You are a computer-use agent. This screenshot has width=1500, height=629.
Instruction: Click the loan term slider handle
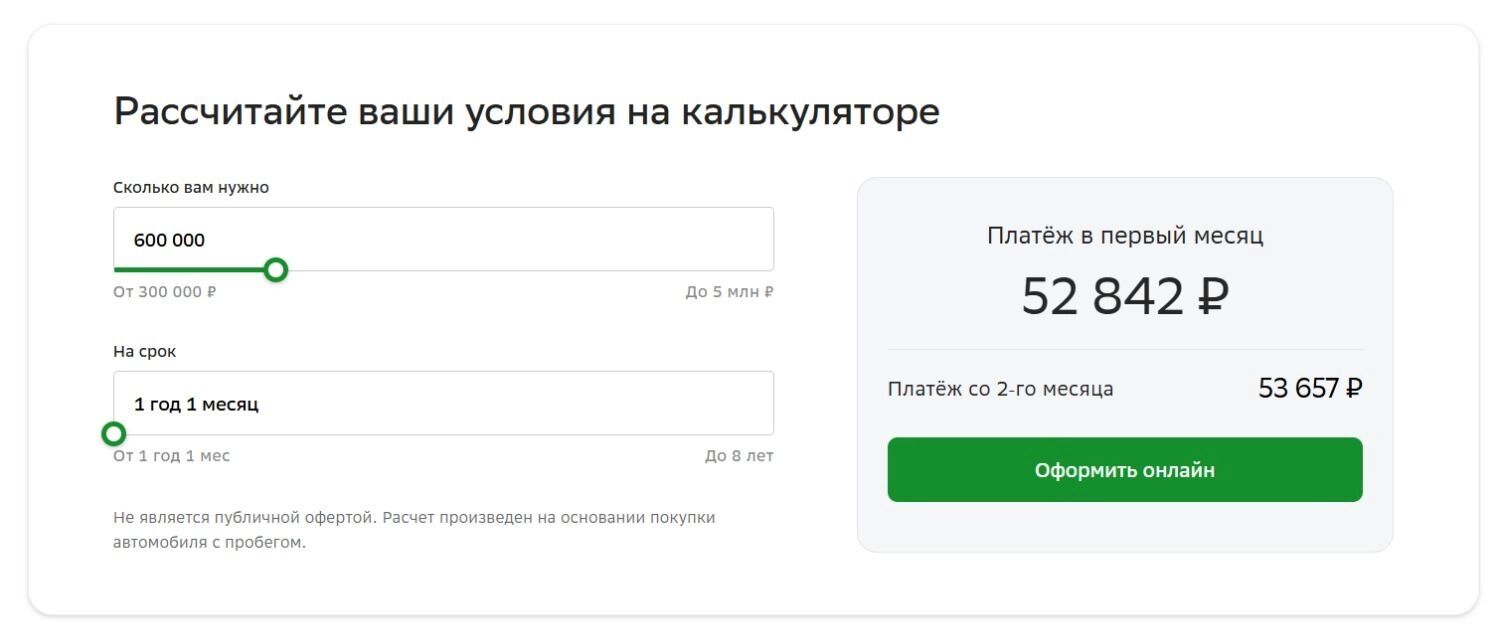(x=114, y=433)
